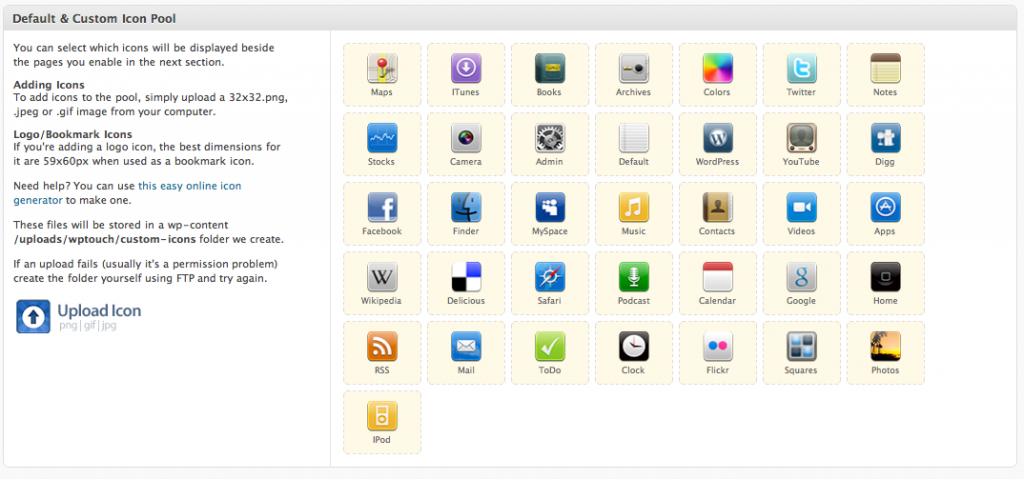Click the RSS feed icon
The height and width of the screenshot is (479, 1024).
pyautogui.click(x=382, y=346)
